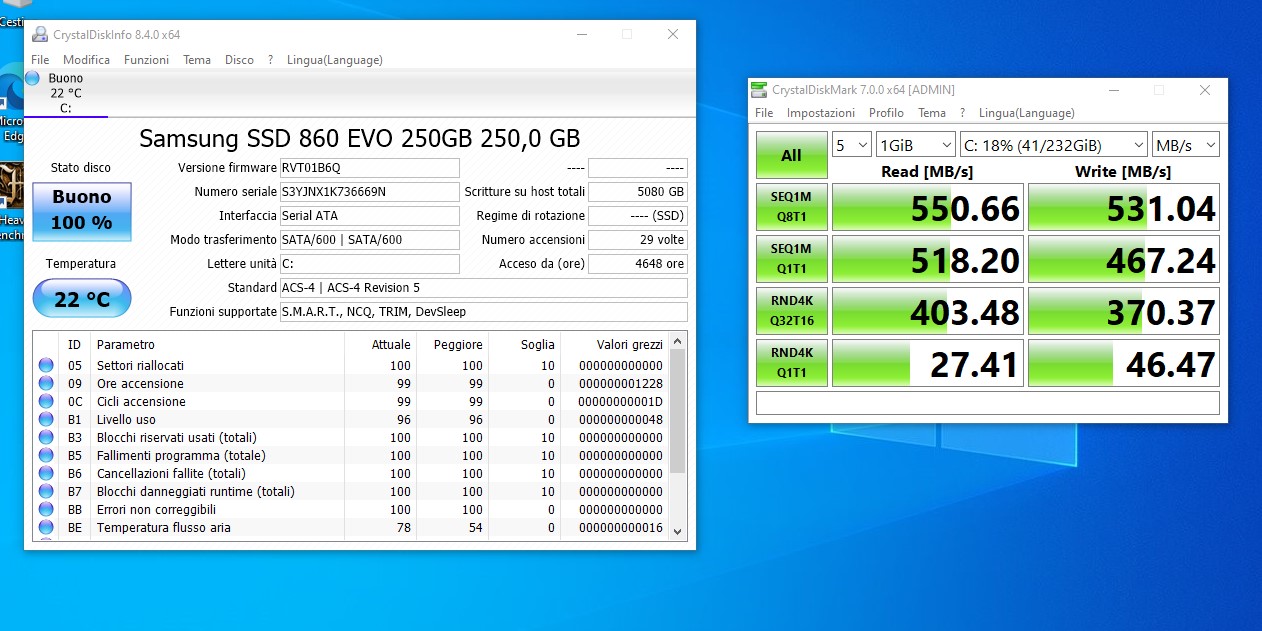The width and height of the screenshot is (1262, 631).
Task: Open the ? help menu in CrystalDiskInfo
Action: point(270,60)
